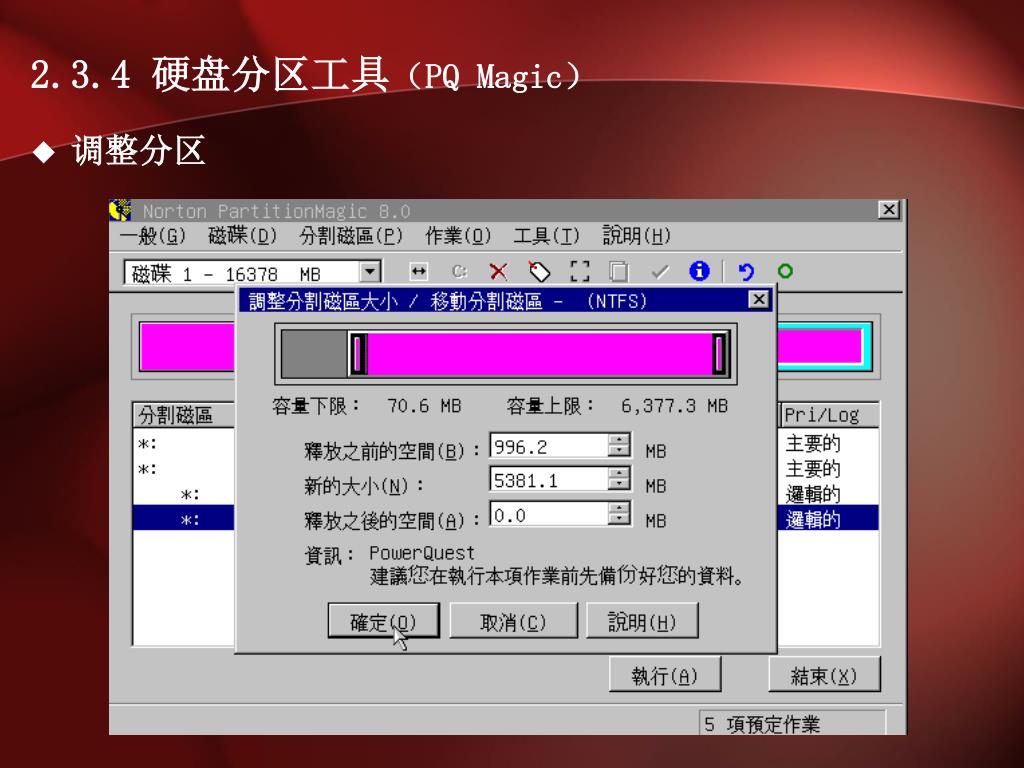This screenshot has height=768, width=1024.
Task: Click the red X delete partition icon
Action: coord(498,271)
